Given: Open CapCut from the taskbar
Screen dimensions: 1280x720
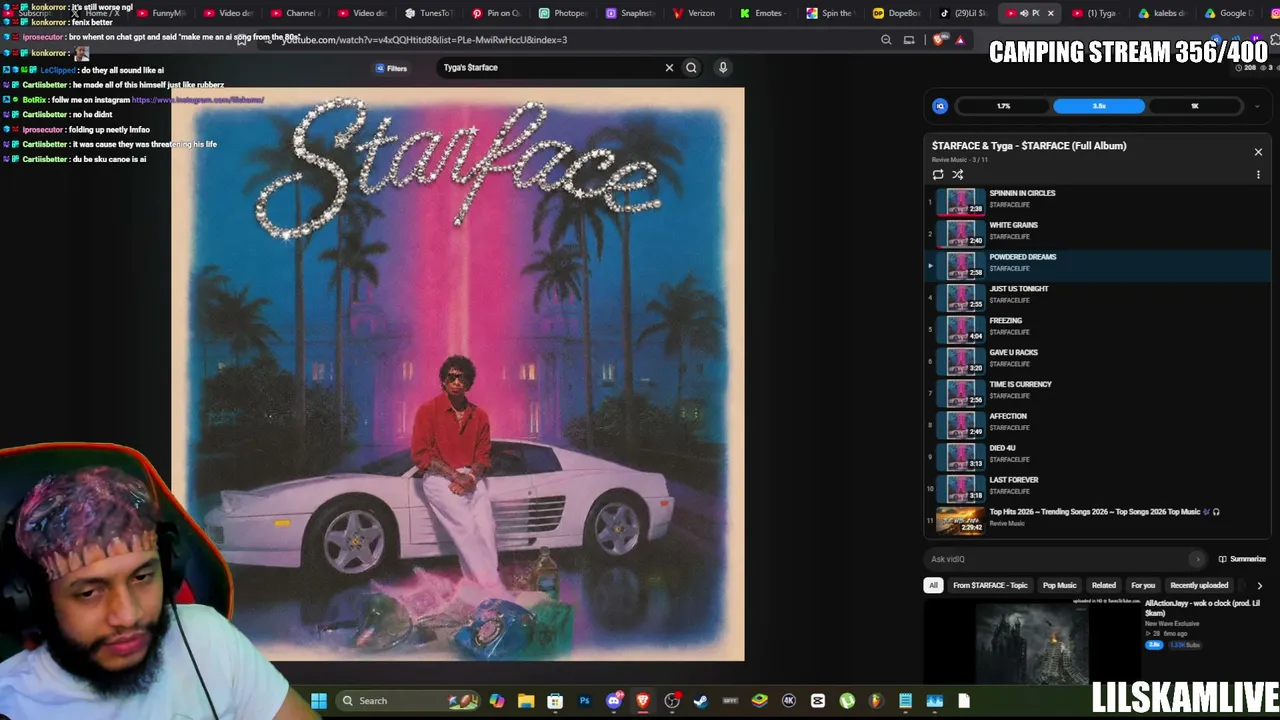Looking at the screenshot, I should point(818,701).
